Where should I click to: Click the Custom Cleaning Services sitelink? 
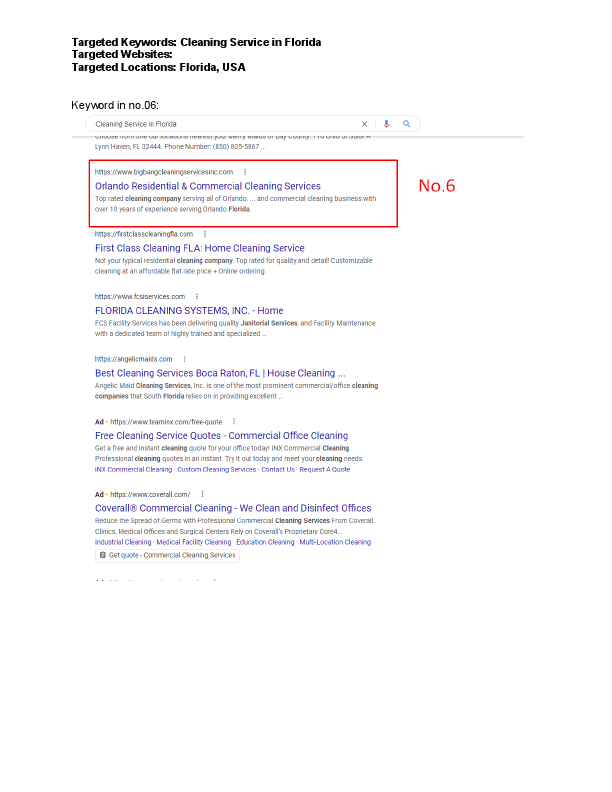(217, 470)
